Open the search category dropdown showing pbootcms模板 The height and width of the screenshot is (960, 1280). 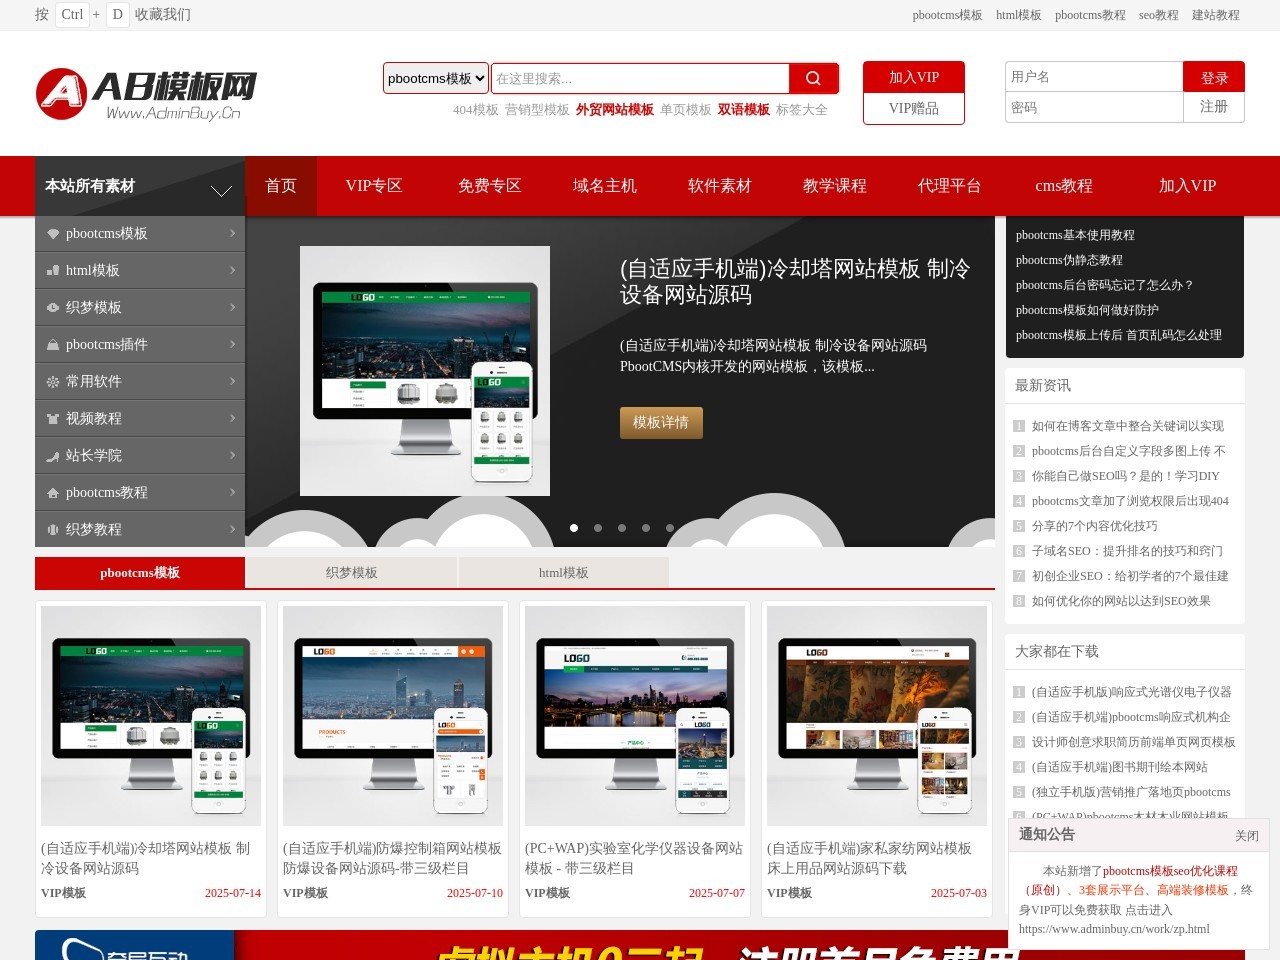tap(435, 77)
